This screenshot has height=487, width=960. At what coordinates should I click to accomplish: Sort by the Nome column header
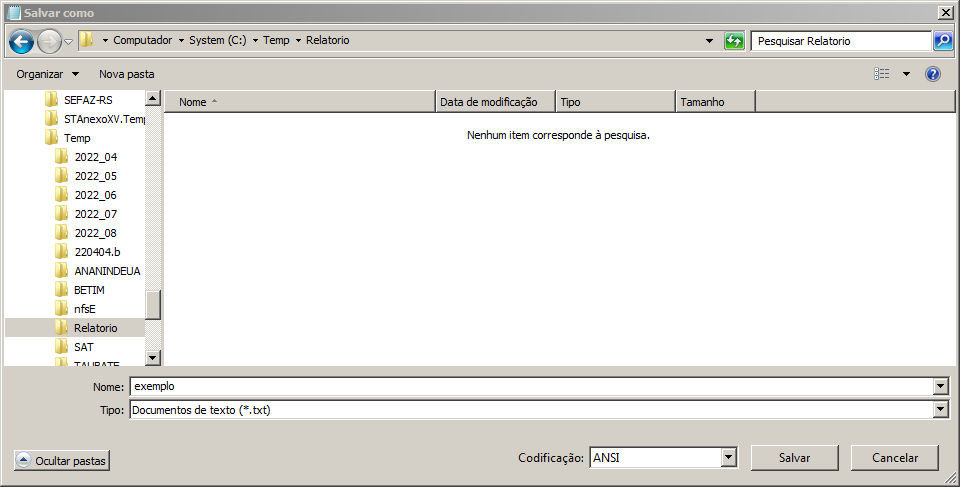click(299, 102)
